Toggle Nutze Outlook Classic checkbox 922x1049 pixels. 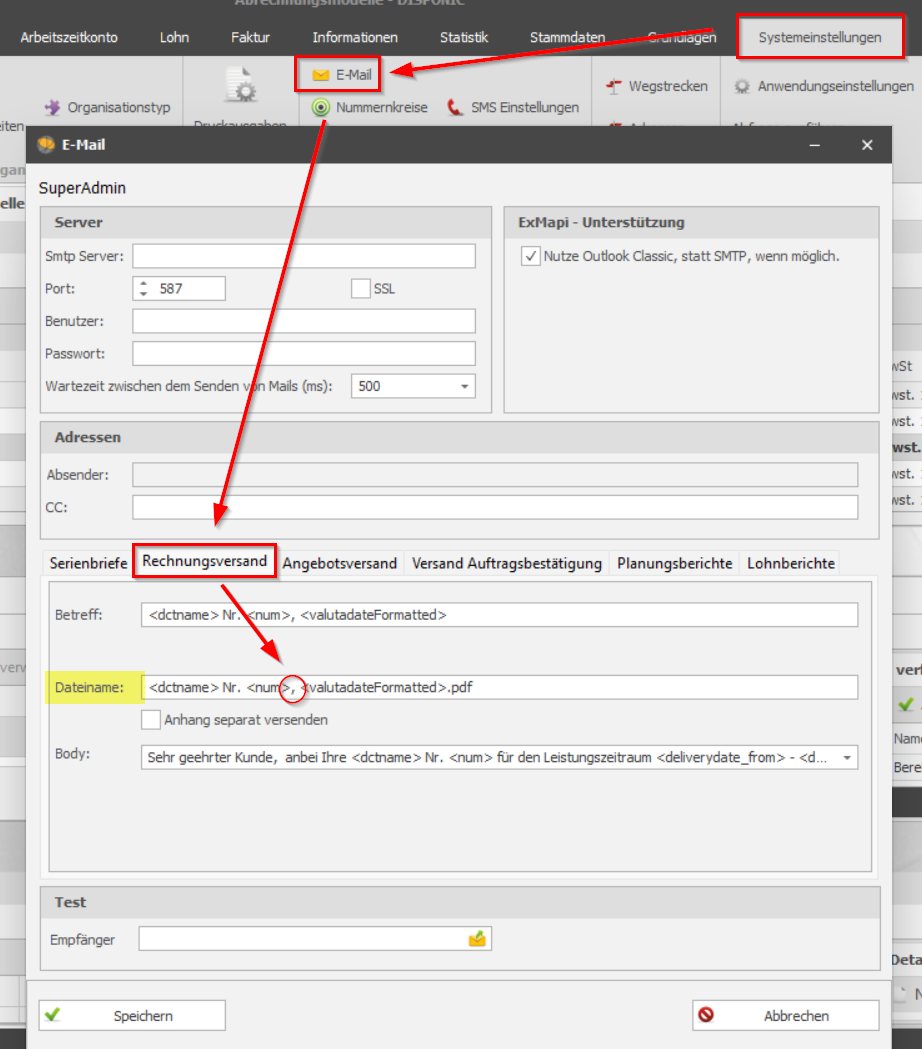coord(531,256)
